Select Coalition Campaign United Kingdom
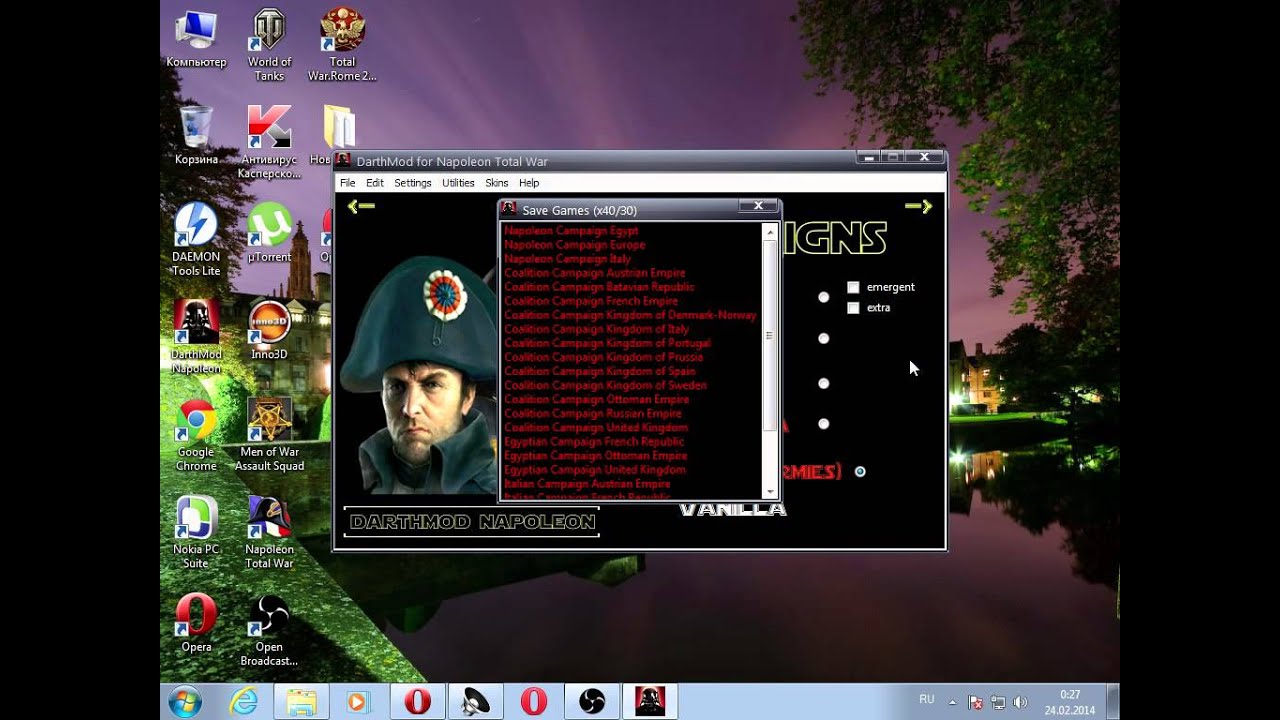 coord(595,427)
